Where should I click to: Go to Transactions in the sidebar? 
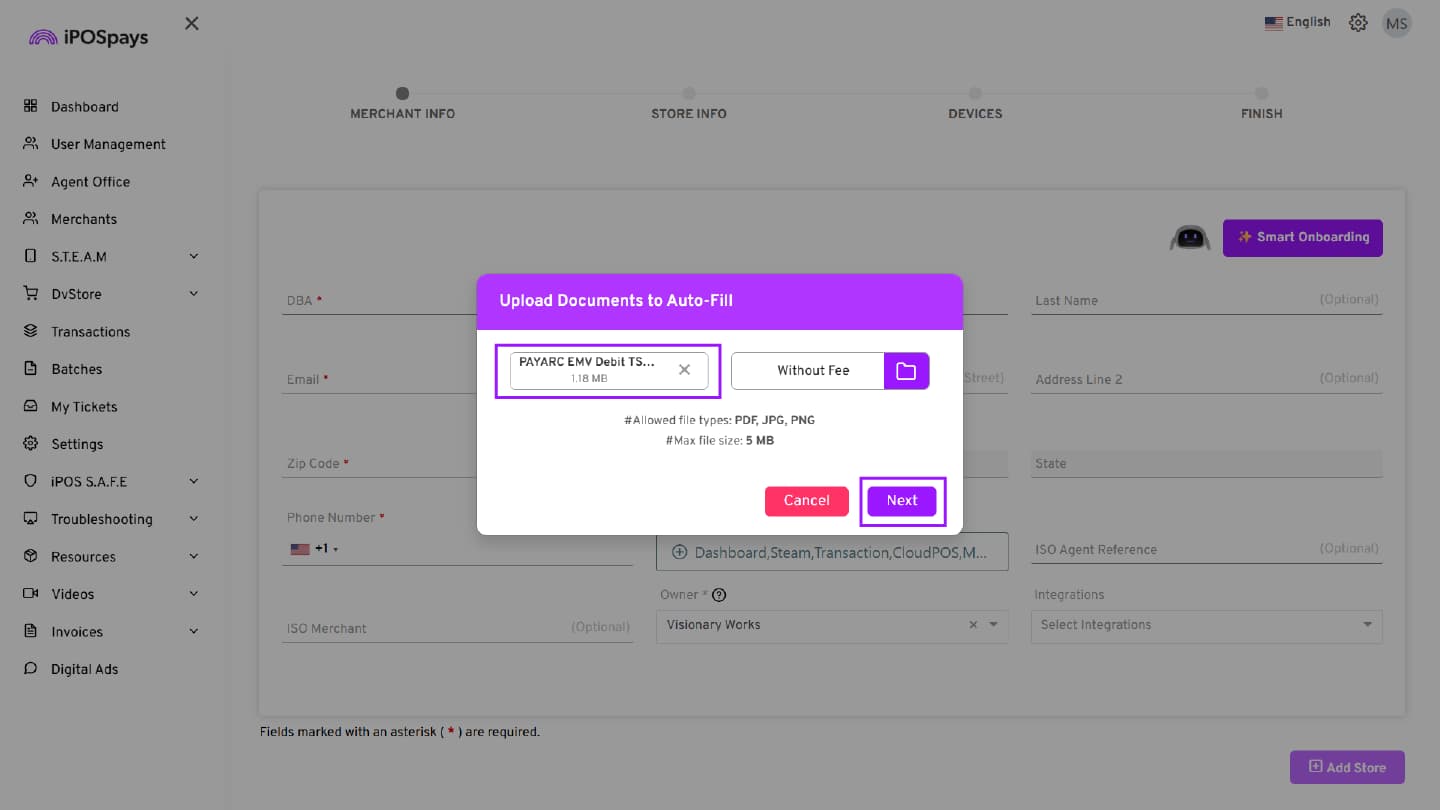tap(90, 332)
